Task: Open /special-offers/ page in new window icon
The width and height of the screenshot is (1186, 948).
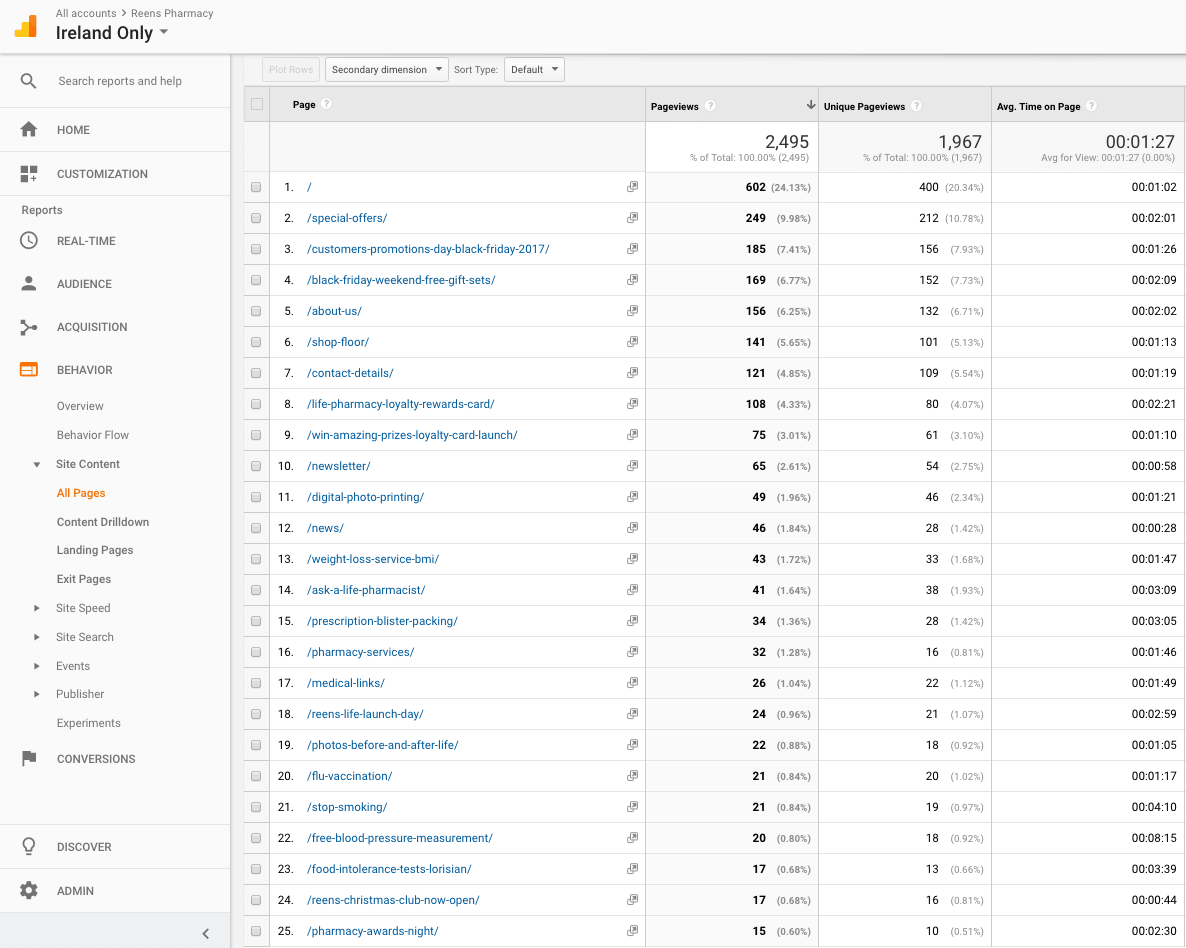Action: pos(632,218)
